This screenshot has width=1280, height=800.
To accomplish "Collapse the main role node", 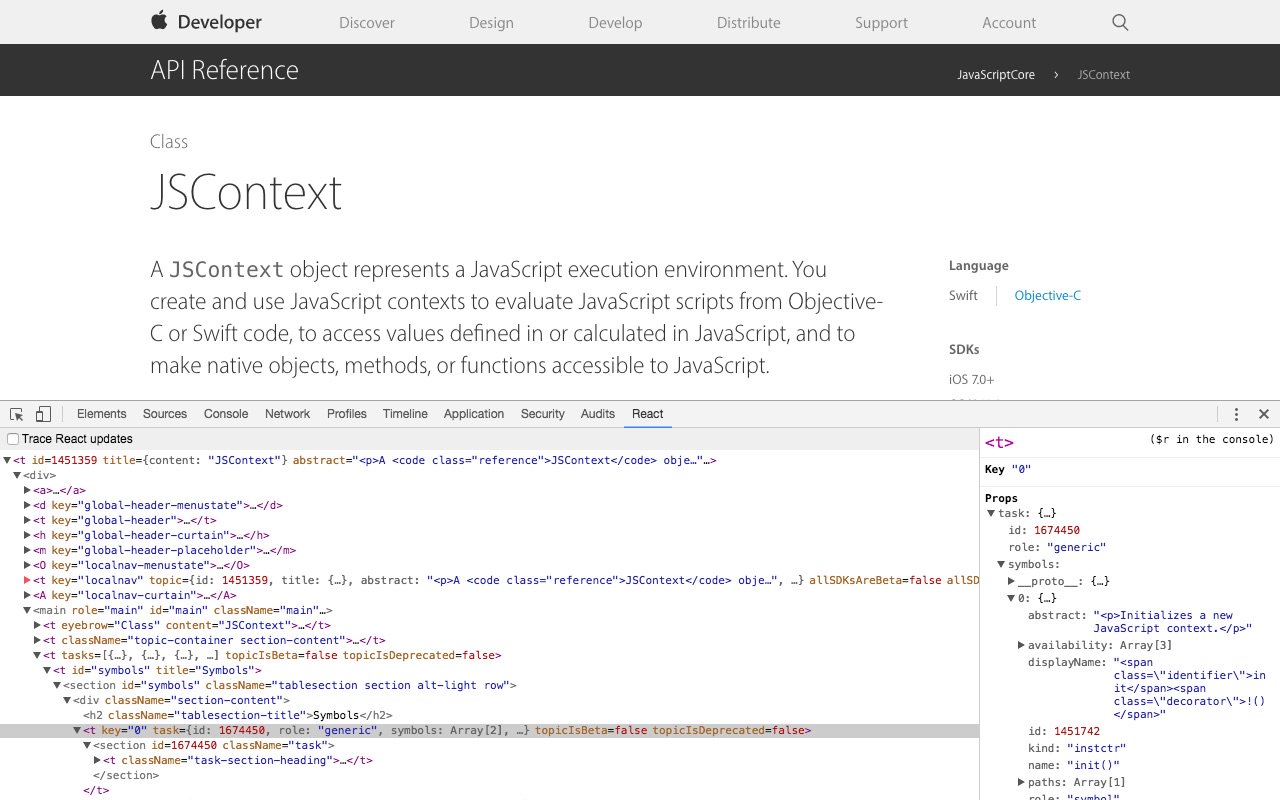I will [x=28, y=611].
